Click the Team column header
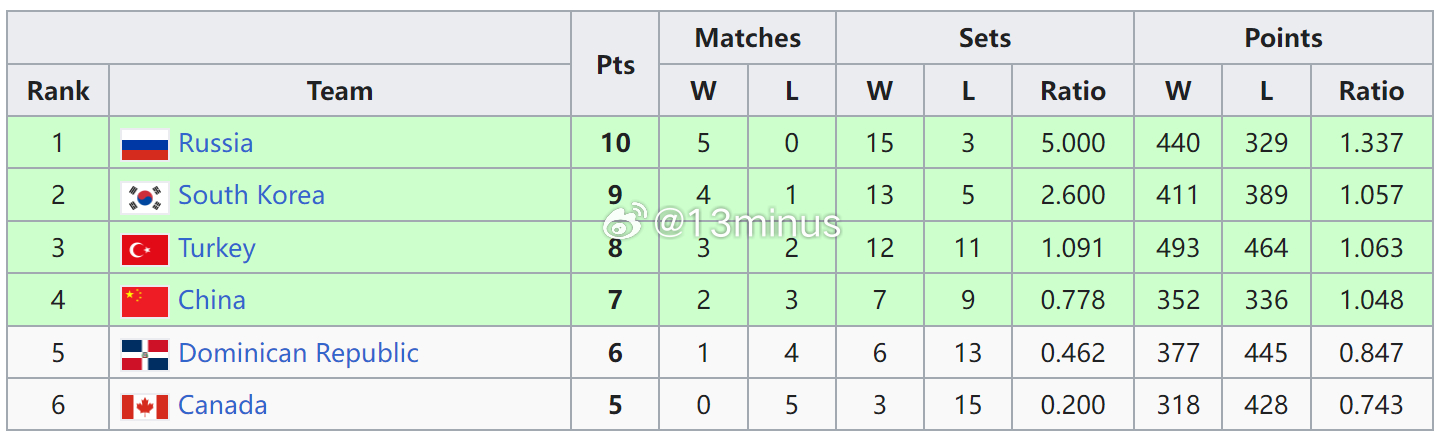1446x442 pixels. 340,91
